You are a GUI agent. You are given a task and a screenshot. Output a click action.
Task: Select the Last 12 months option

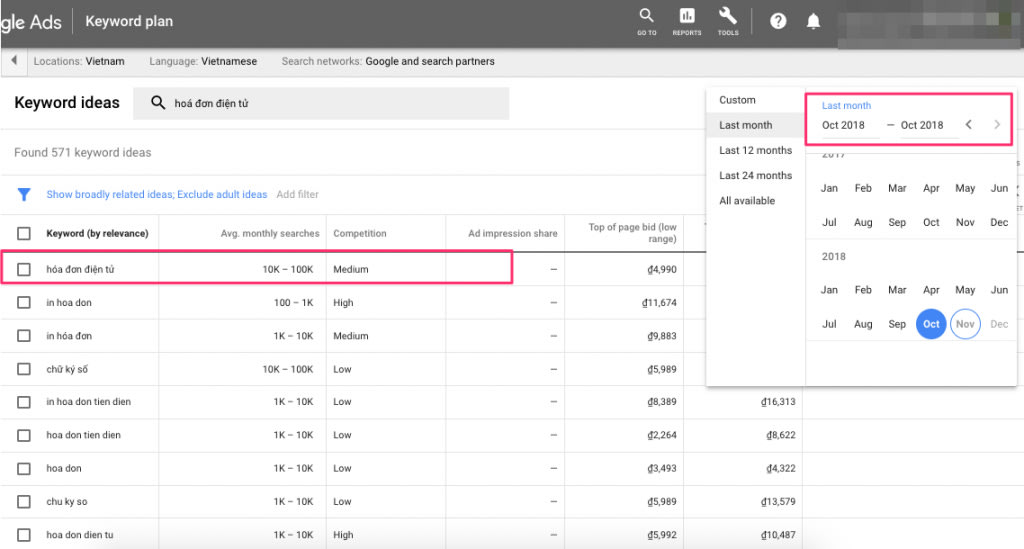coord(756,150)
